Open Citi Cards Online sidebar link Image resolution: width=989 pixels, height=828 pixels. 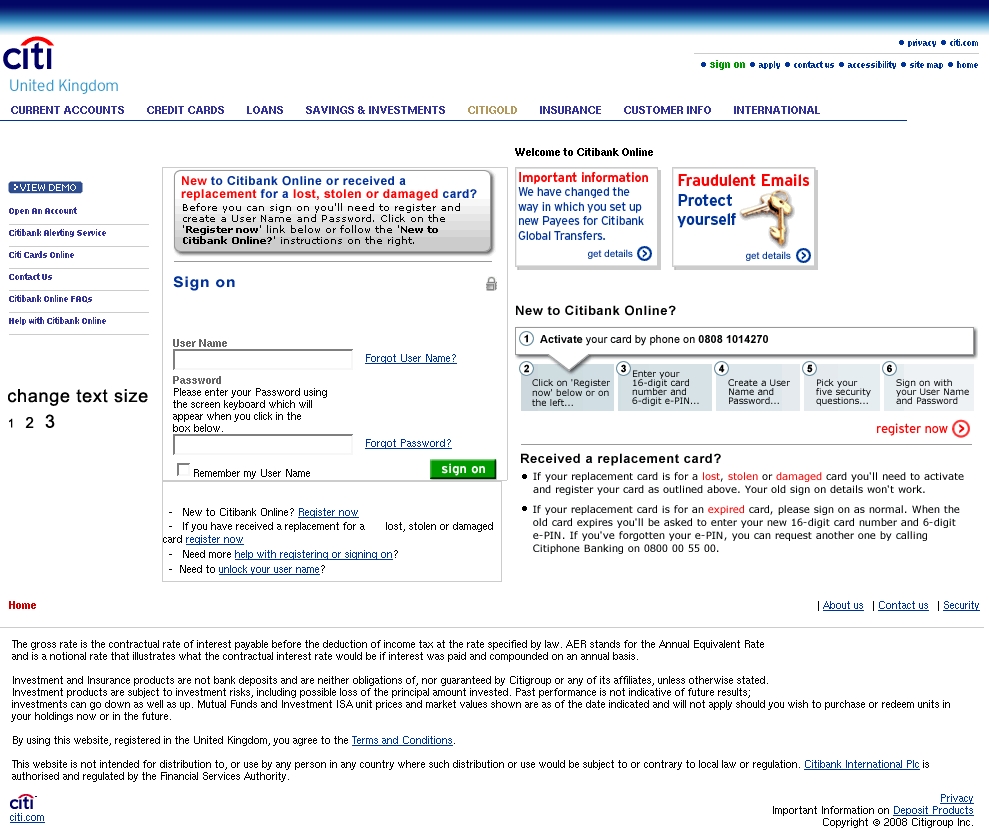point(42,255)
